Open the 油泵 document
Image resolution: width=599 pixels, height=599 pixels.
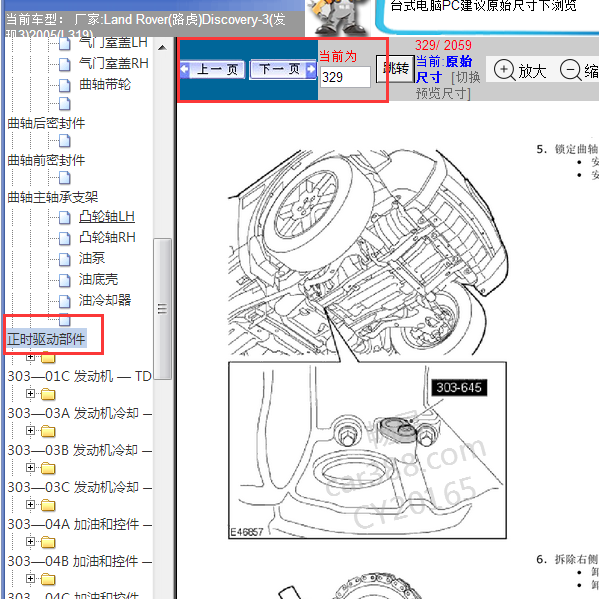point(92,258)
